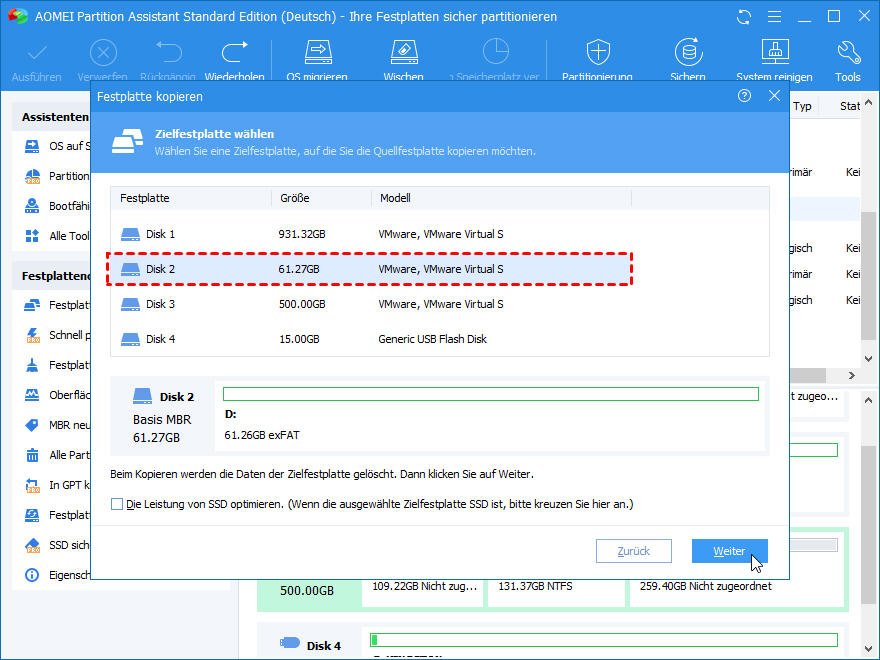Click the Partition wizard sidebar icon
The height and width of the screenshot is (660, 880).
[32, 176]
